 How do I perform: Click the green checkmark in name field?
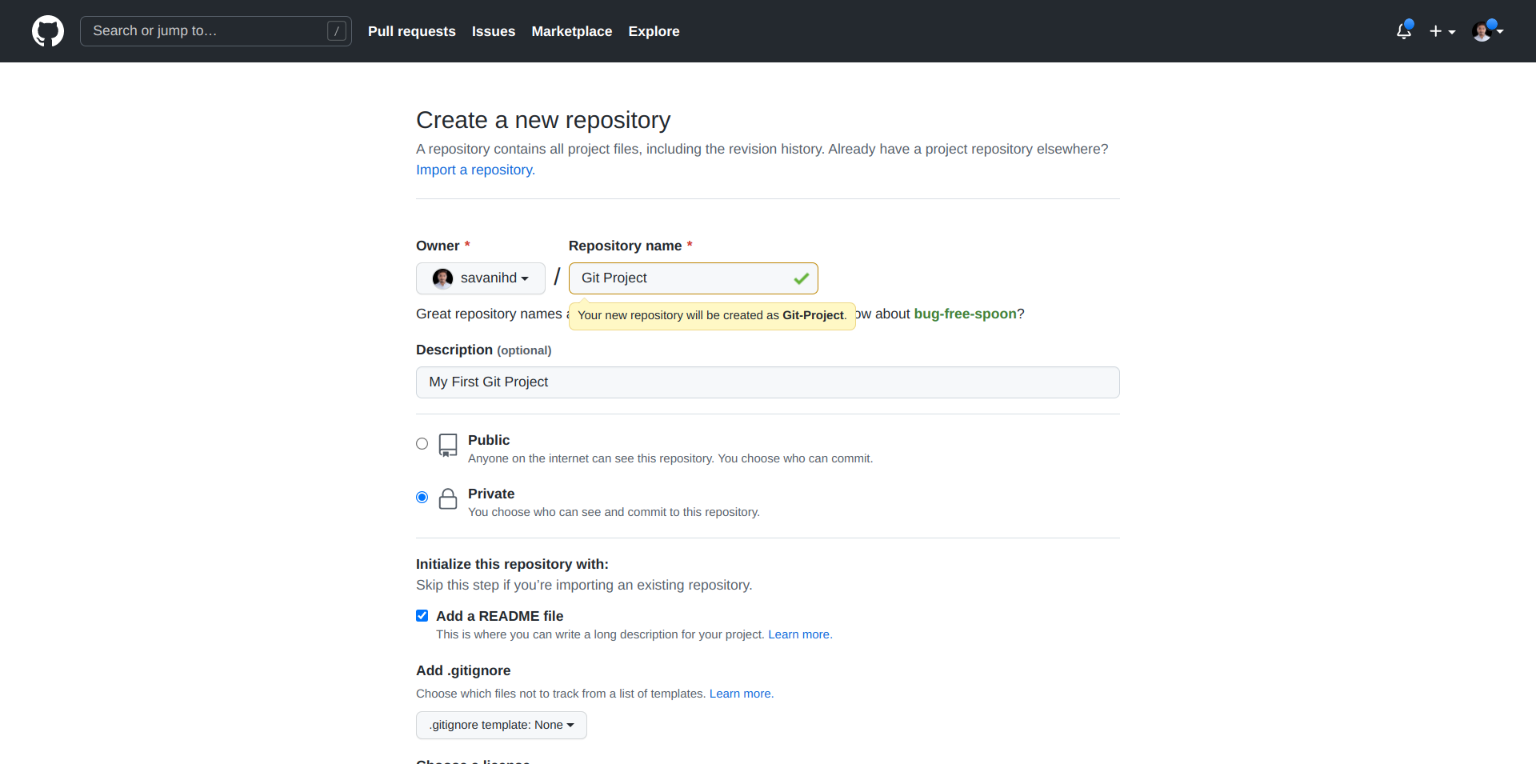pos(801,278)
